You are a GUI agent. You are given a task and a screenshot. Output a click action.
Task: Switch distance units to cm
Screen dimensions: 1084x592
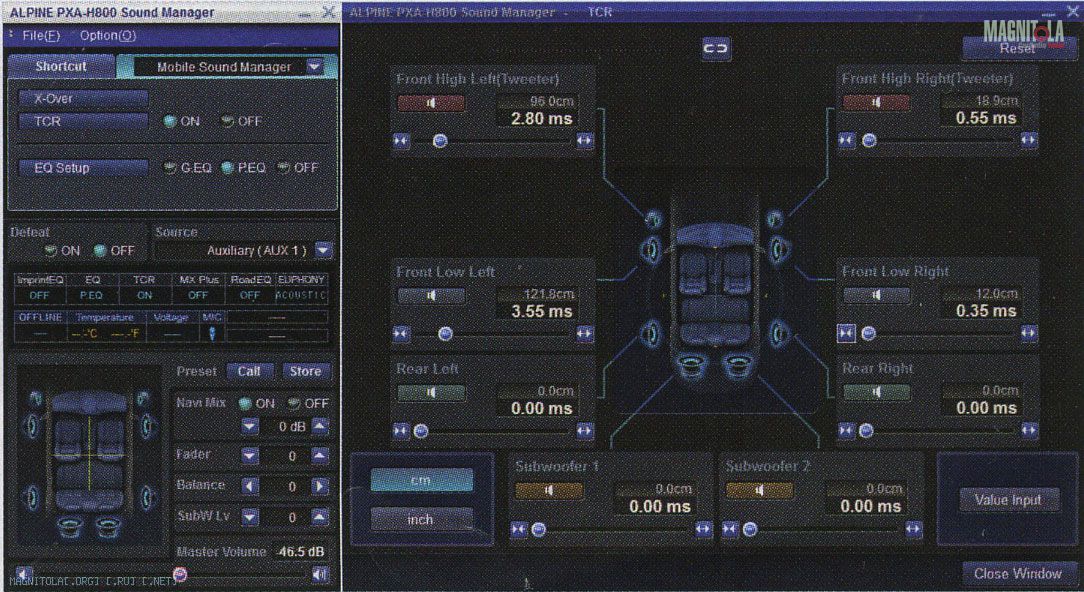(422, 481)
